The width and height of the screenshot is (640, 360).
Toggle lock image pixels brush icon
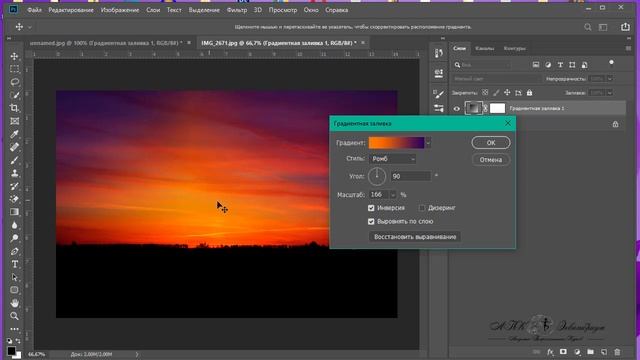click(x=496, y=93)
